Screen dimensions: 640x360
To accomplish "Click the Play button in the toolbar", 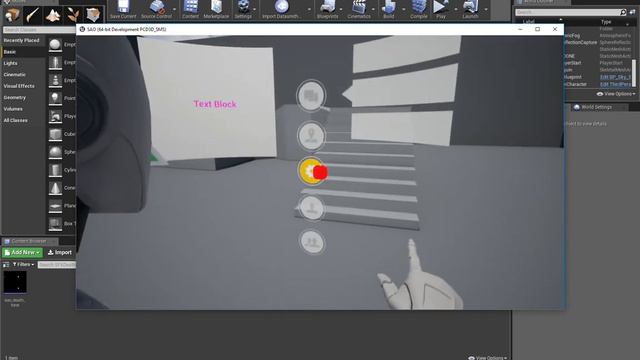I will coord(440,9).
